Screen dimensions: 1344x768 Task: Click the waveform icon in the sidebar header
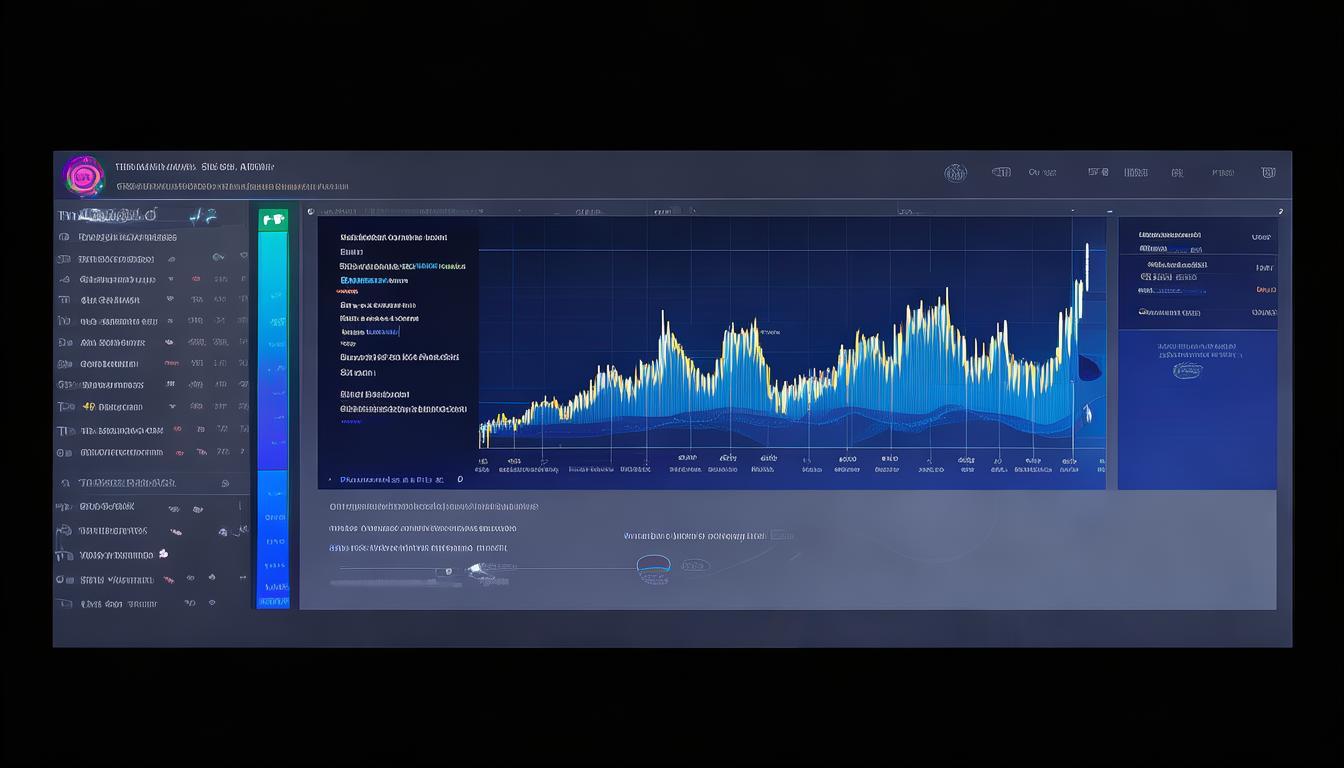click(x=203, y=215)
